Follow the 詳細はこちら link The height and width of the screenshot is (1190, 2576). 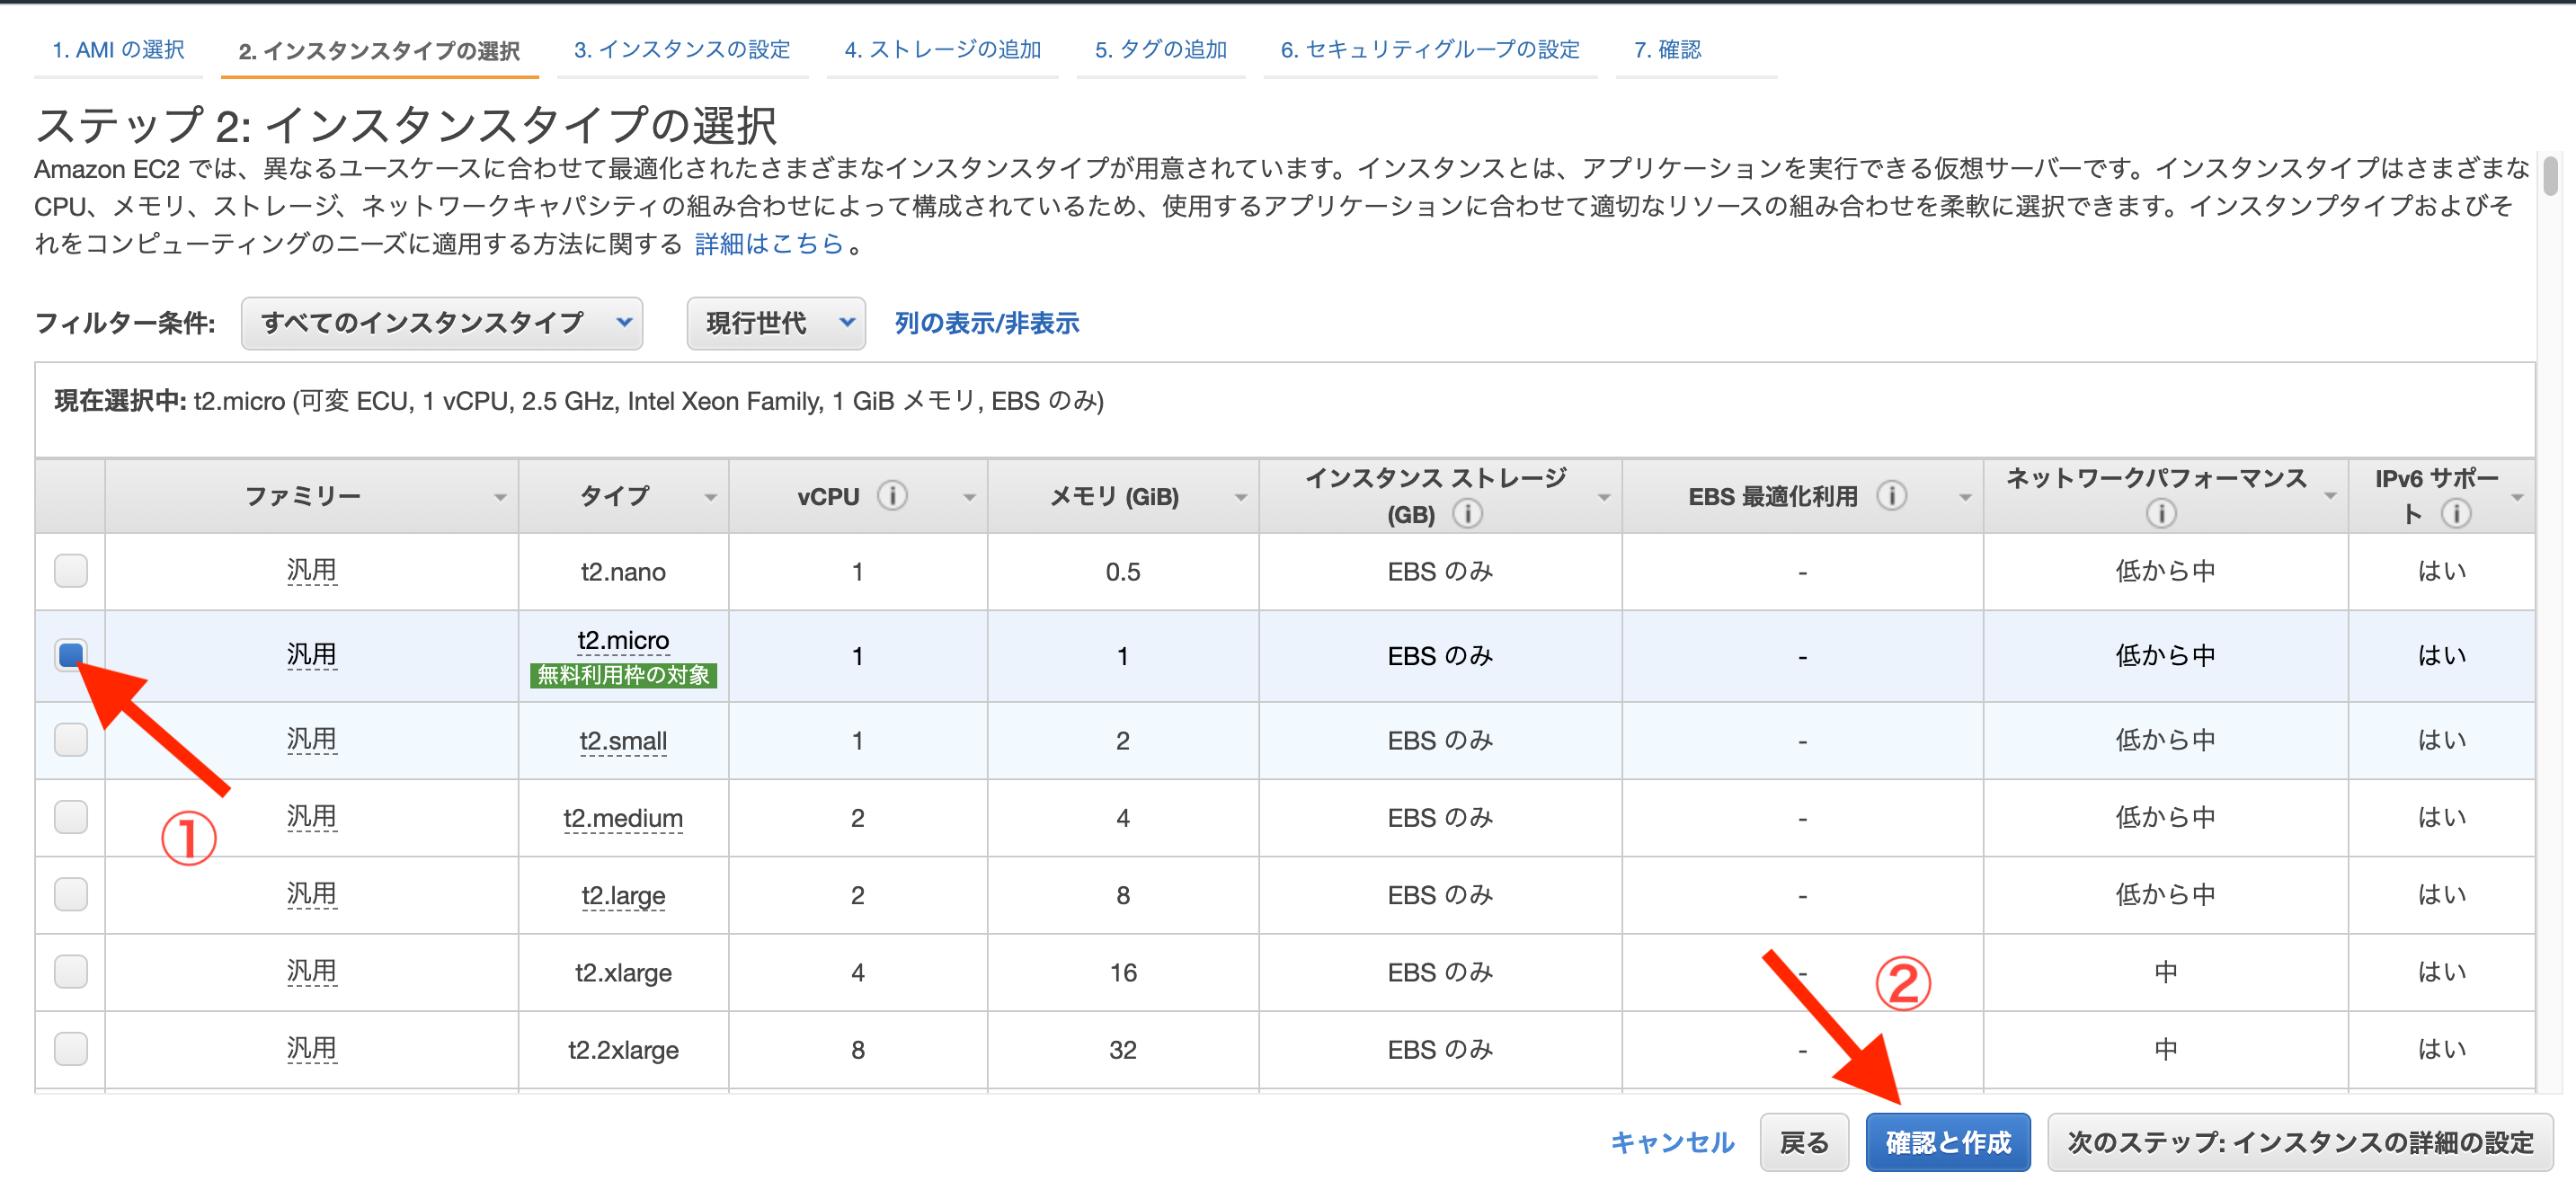[769, 244]
